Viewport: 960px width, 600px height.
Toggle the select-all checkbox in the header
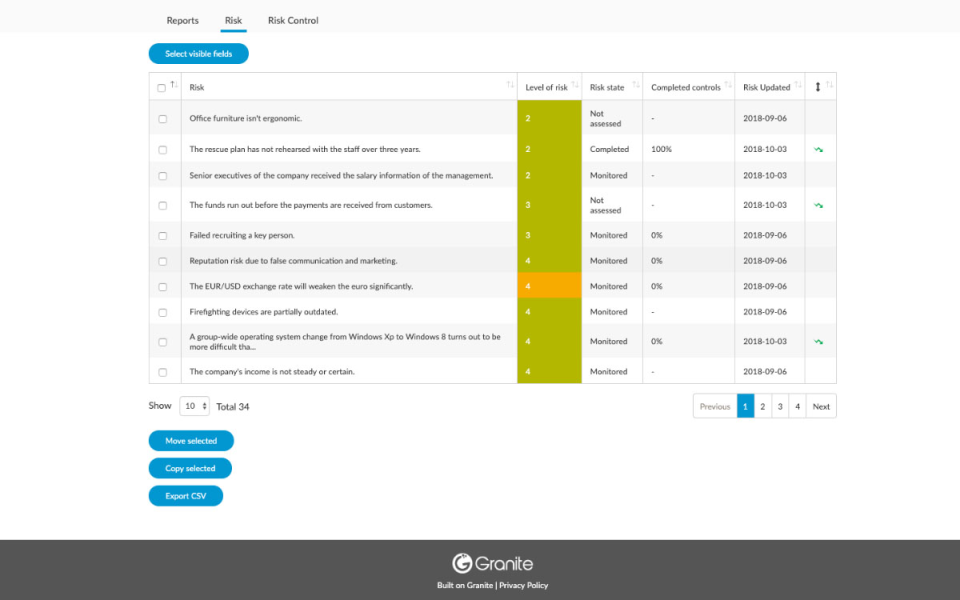[162, 87]
